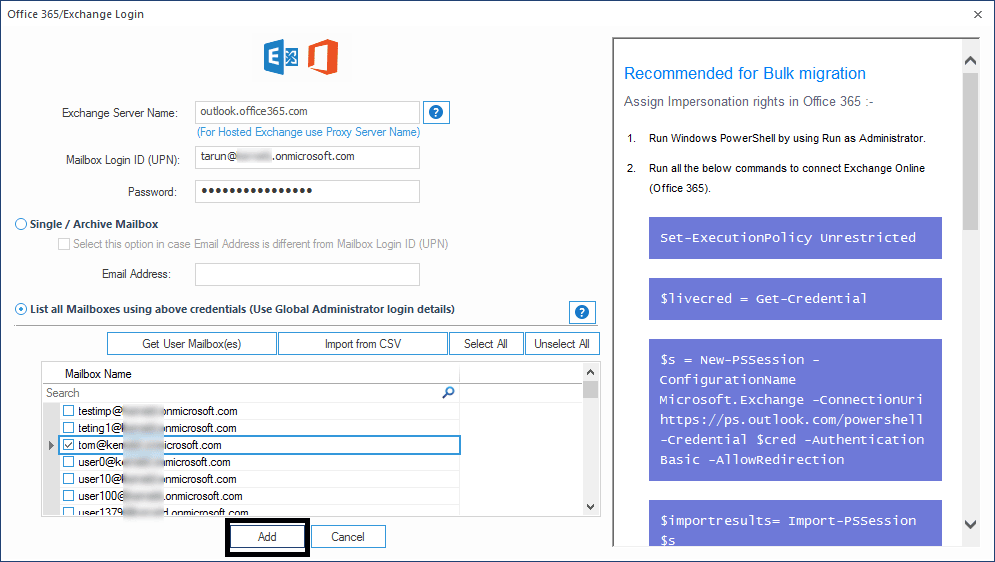
Task: Click the $livecred = Get-Credential command block
Action: [795, 299]
